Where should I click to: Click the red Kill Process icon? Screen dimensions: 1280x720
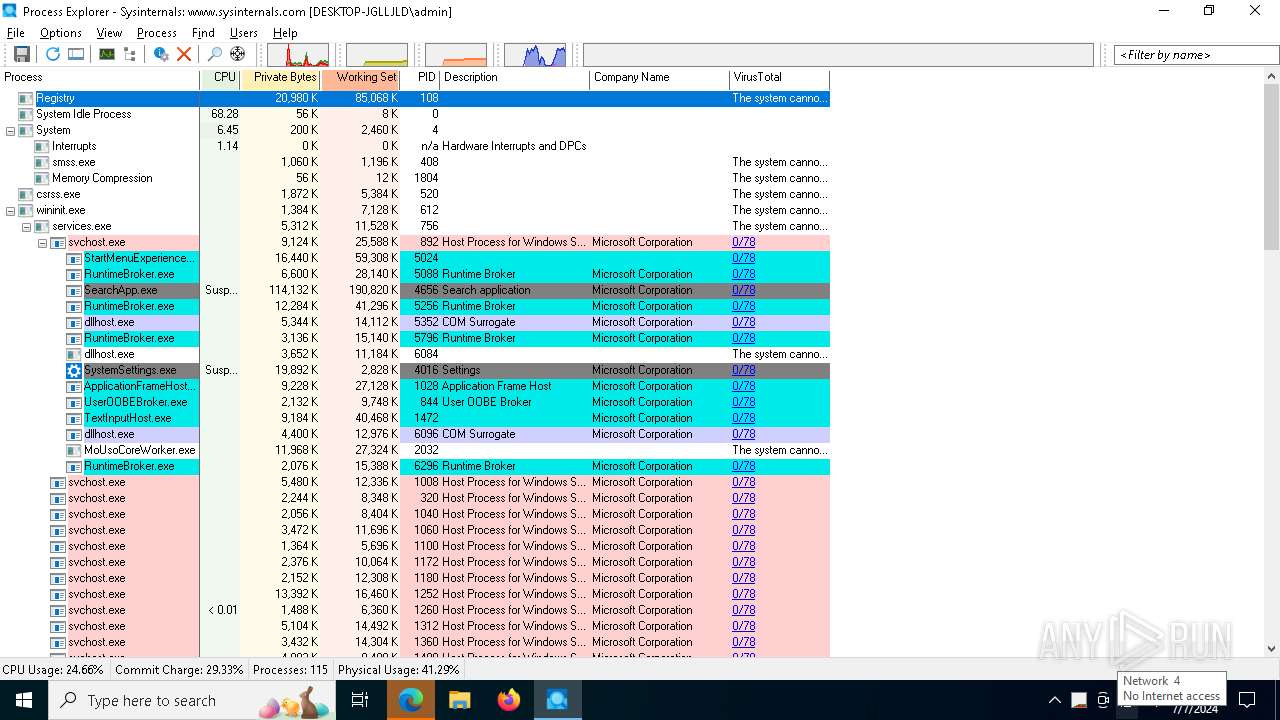(x=184, y=54)
